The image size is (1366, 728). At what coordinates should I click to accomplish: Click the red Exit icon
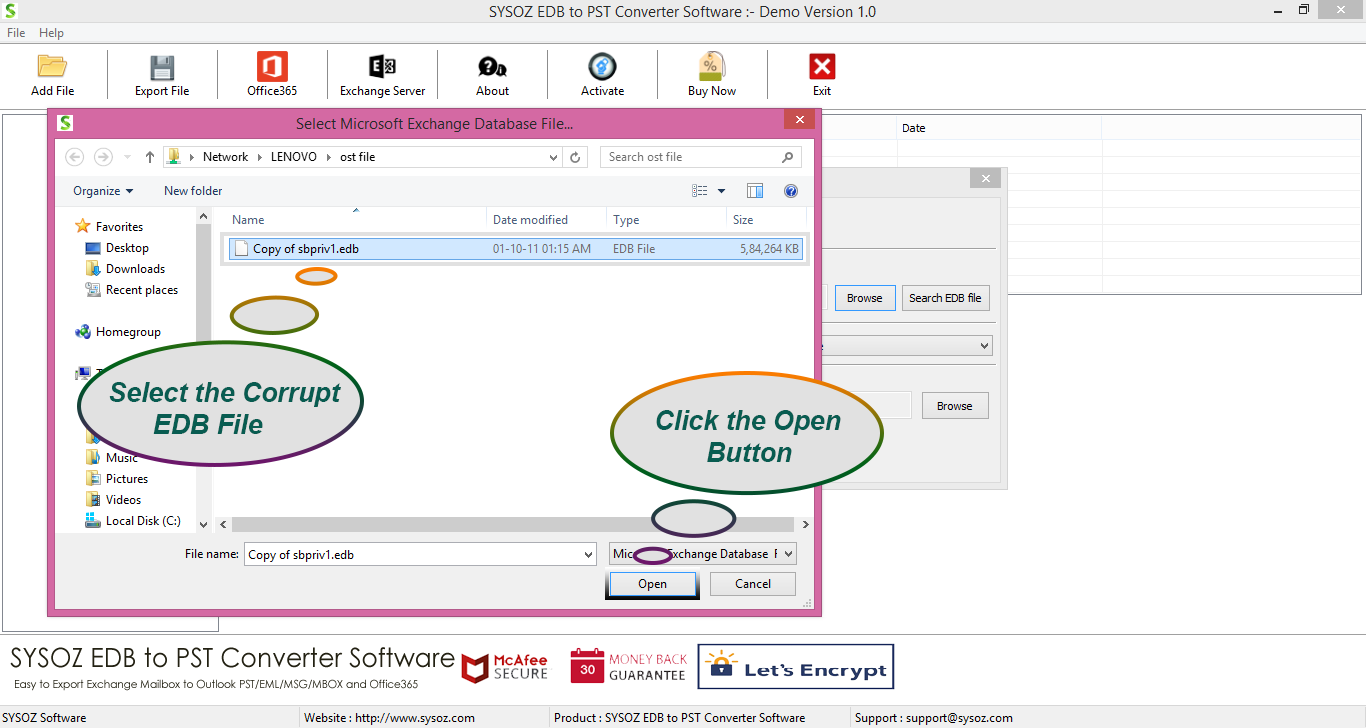coord(821,67)
